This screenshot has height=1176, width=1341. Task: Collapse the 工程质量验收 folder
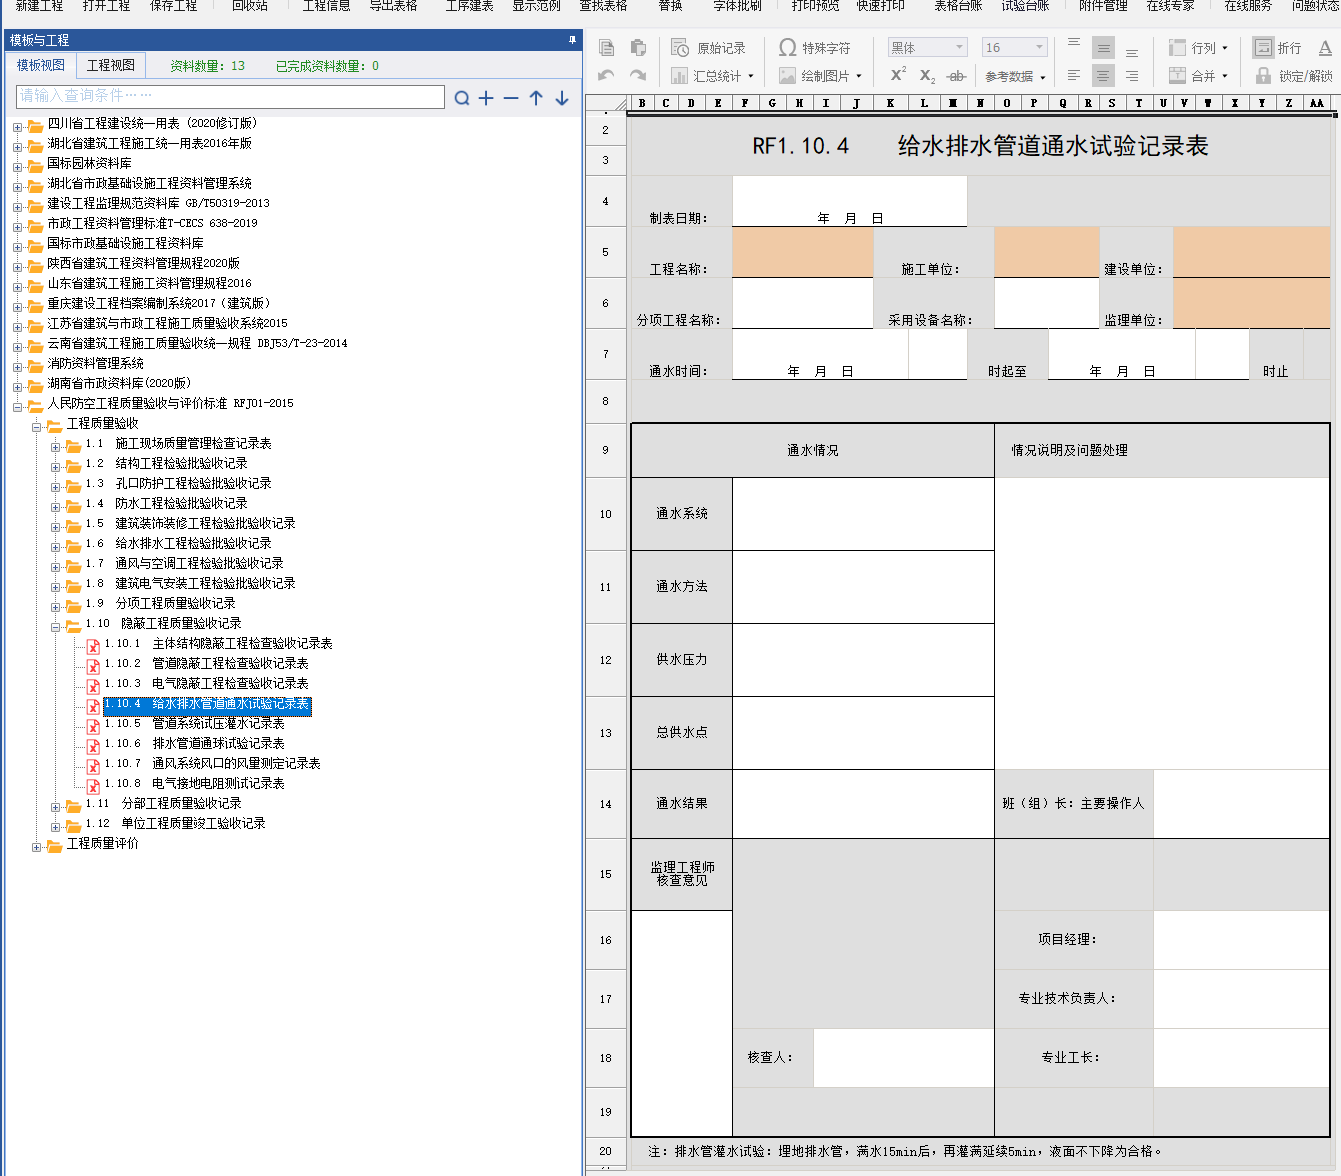tap(37, 427)
